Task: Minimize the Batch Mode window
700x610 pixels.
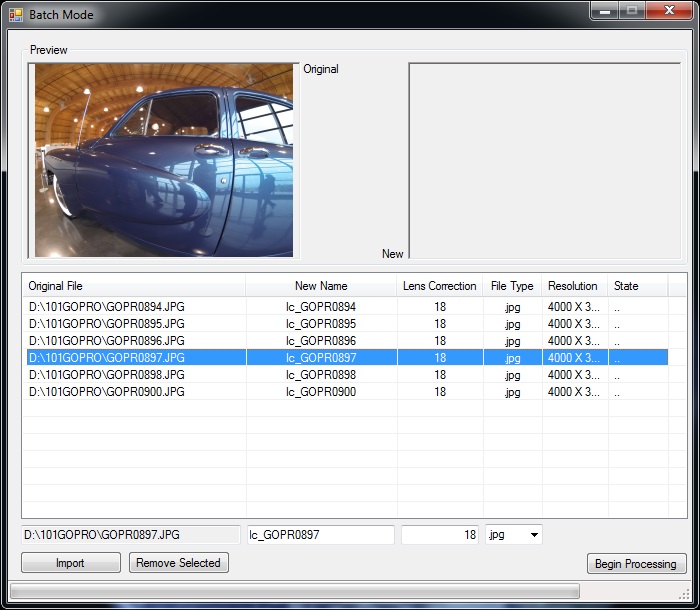Action: coord(604,11)
